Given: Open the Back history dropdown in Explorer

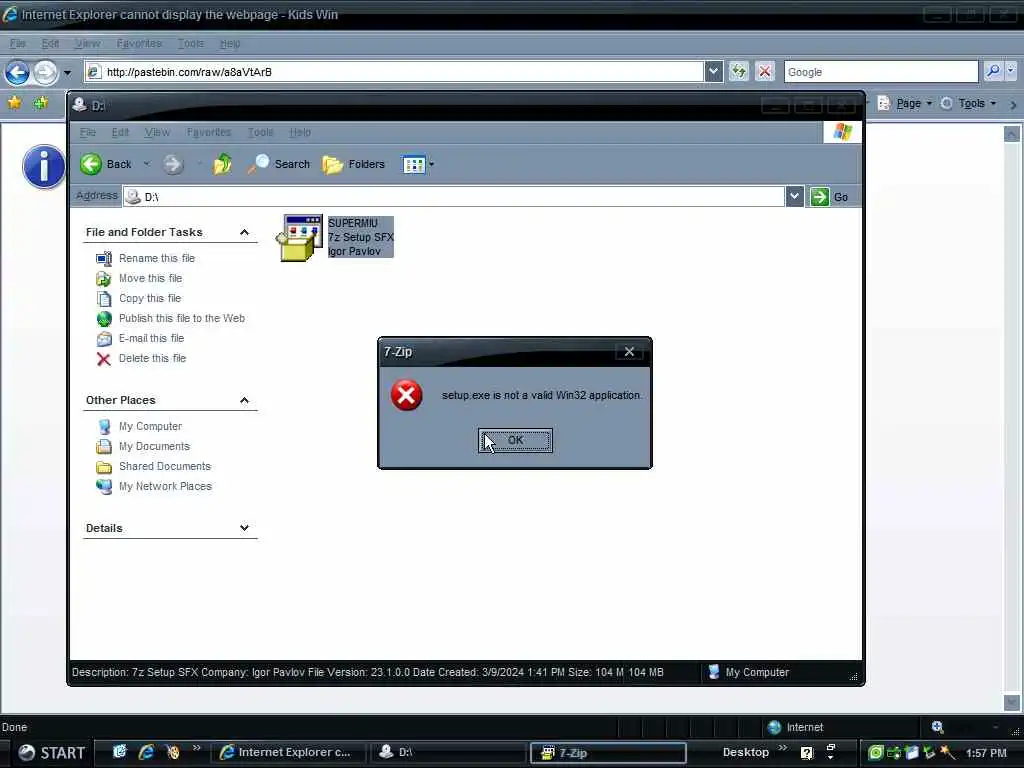Looking at the screenshot, I should pos(146,164).
